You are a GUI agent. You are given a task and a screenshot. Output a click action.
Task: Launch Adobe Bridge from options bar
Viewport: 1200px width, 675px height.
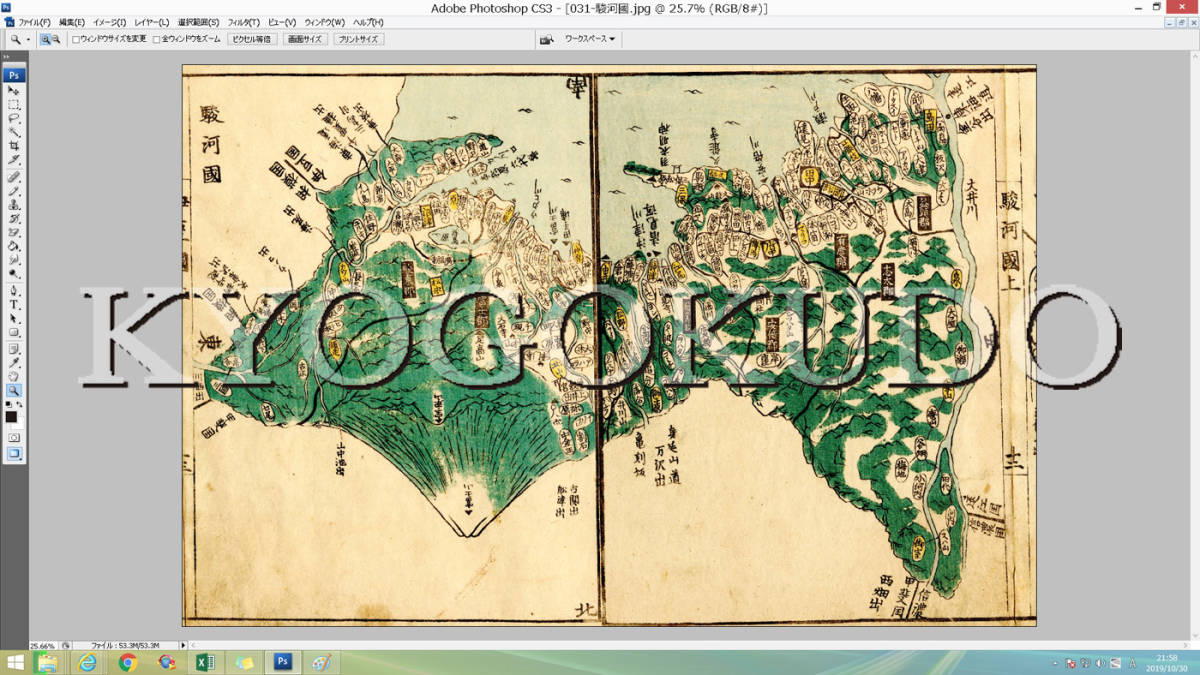pos(547,39)
